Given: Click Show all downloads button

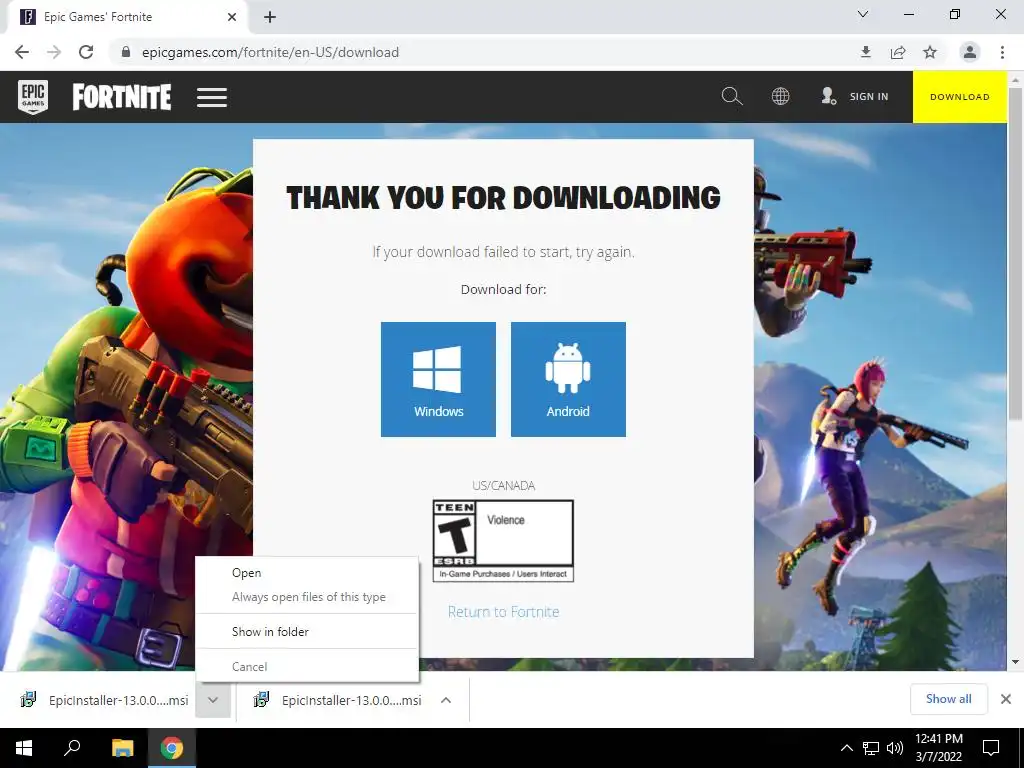Looking at the screenshot, I should point(948,699).
